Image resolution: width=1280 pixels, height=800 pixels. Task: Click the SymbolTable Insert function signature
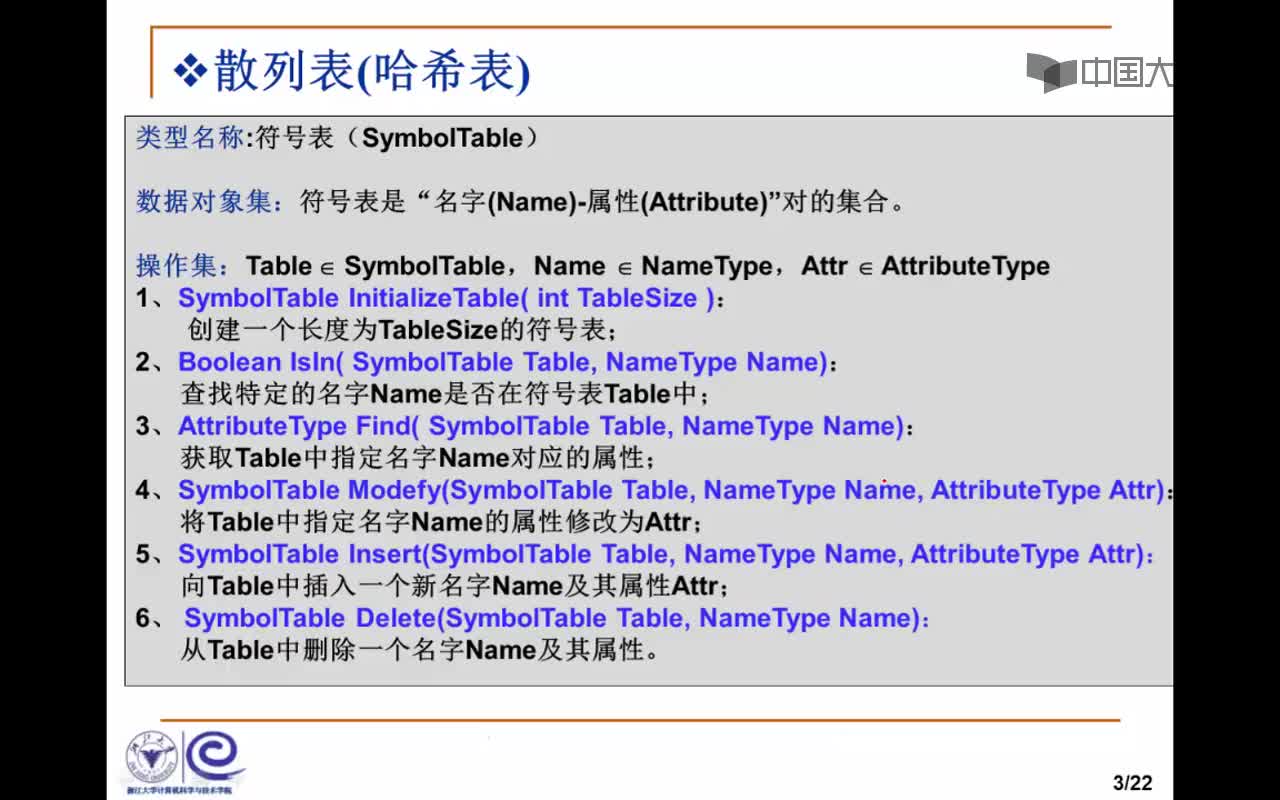pyautogui.click(x=661, y=554)
